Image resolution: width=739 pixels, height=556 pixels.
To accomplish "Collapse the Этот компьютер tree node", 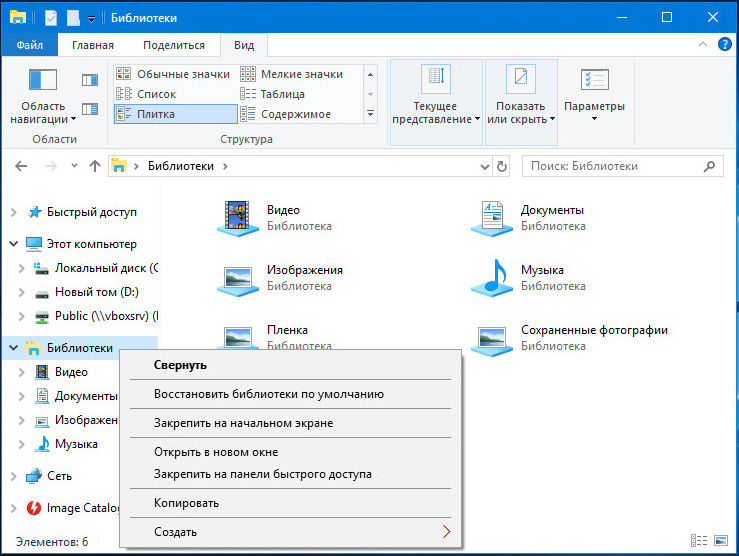I will coord(13,244).
